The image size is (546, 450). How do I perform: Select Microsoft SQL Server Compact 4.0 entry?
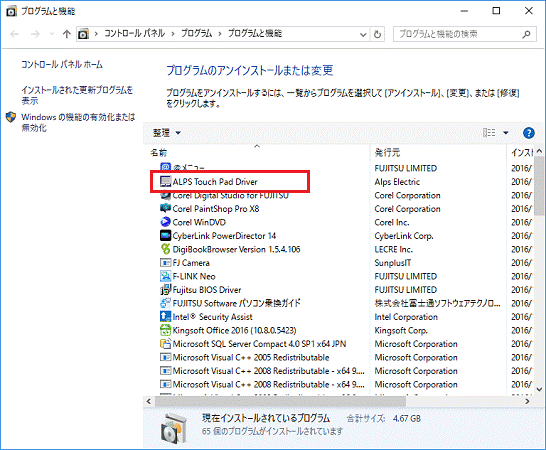pyautogui.click(x=259, y=344)
